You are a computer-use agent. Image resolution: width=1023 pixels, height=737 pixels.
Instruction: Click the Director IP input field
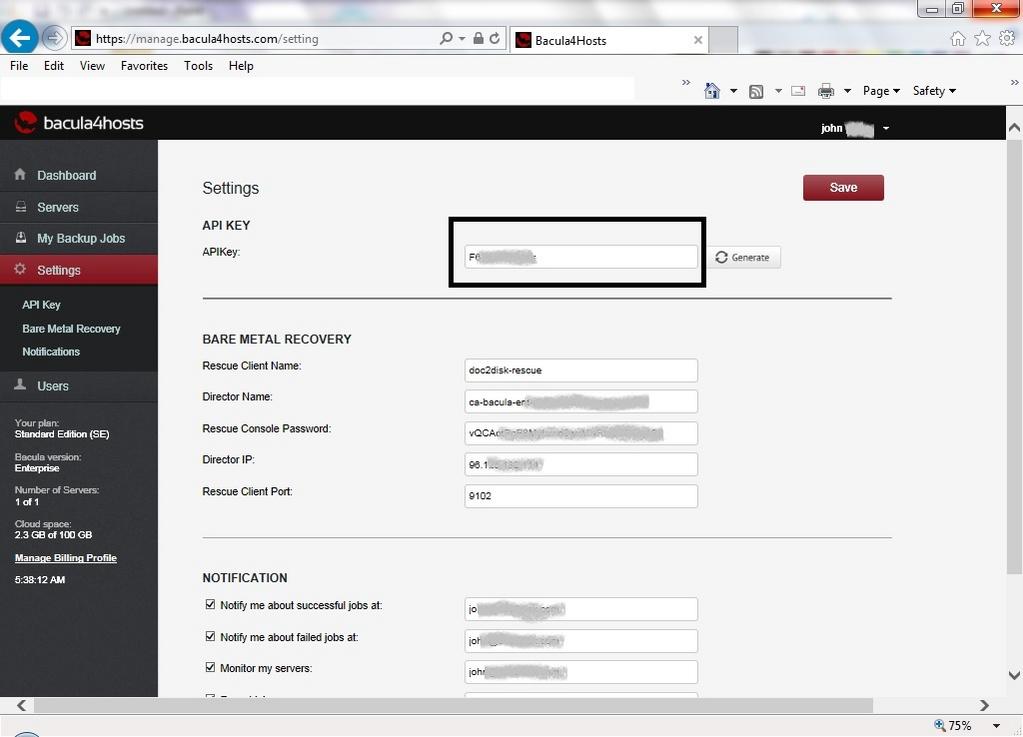581,464
